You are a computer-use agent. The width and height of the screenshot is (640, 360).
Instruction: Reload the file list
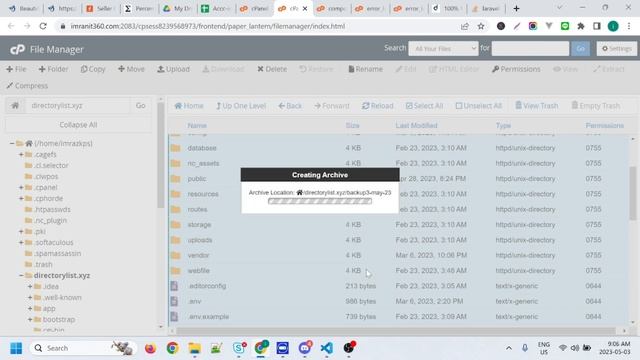[x=378, y=106]
